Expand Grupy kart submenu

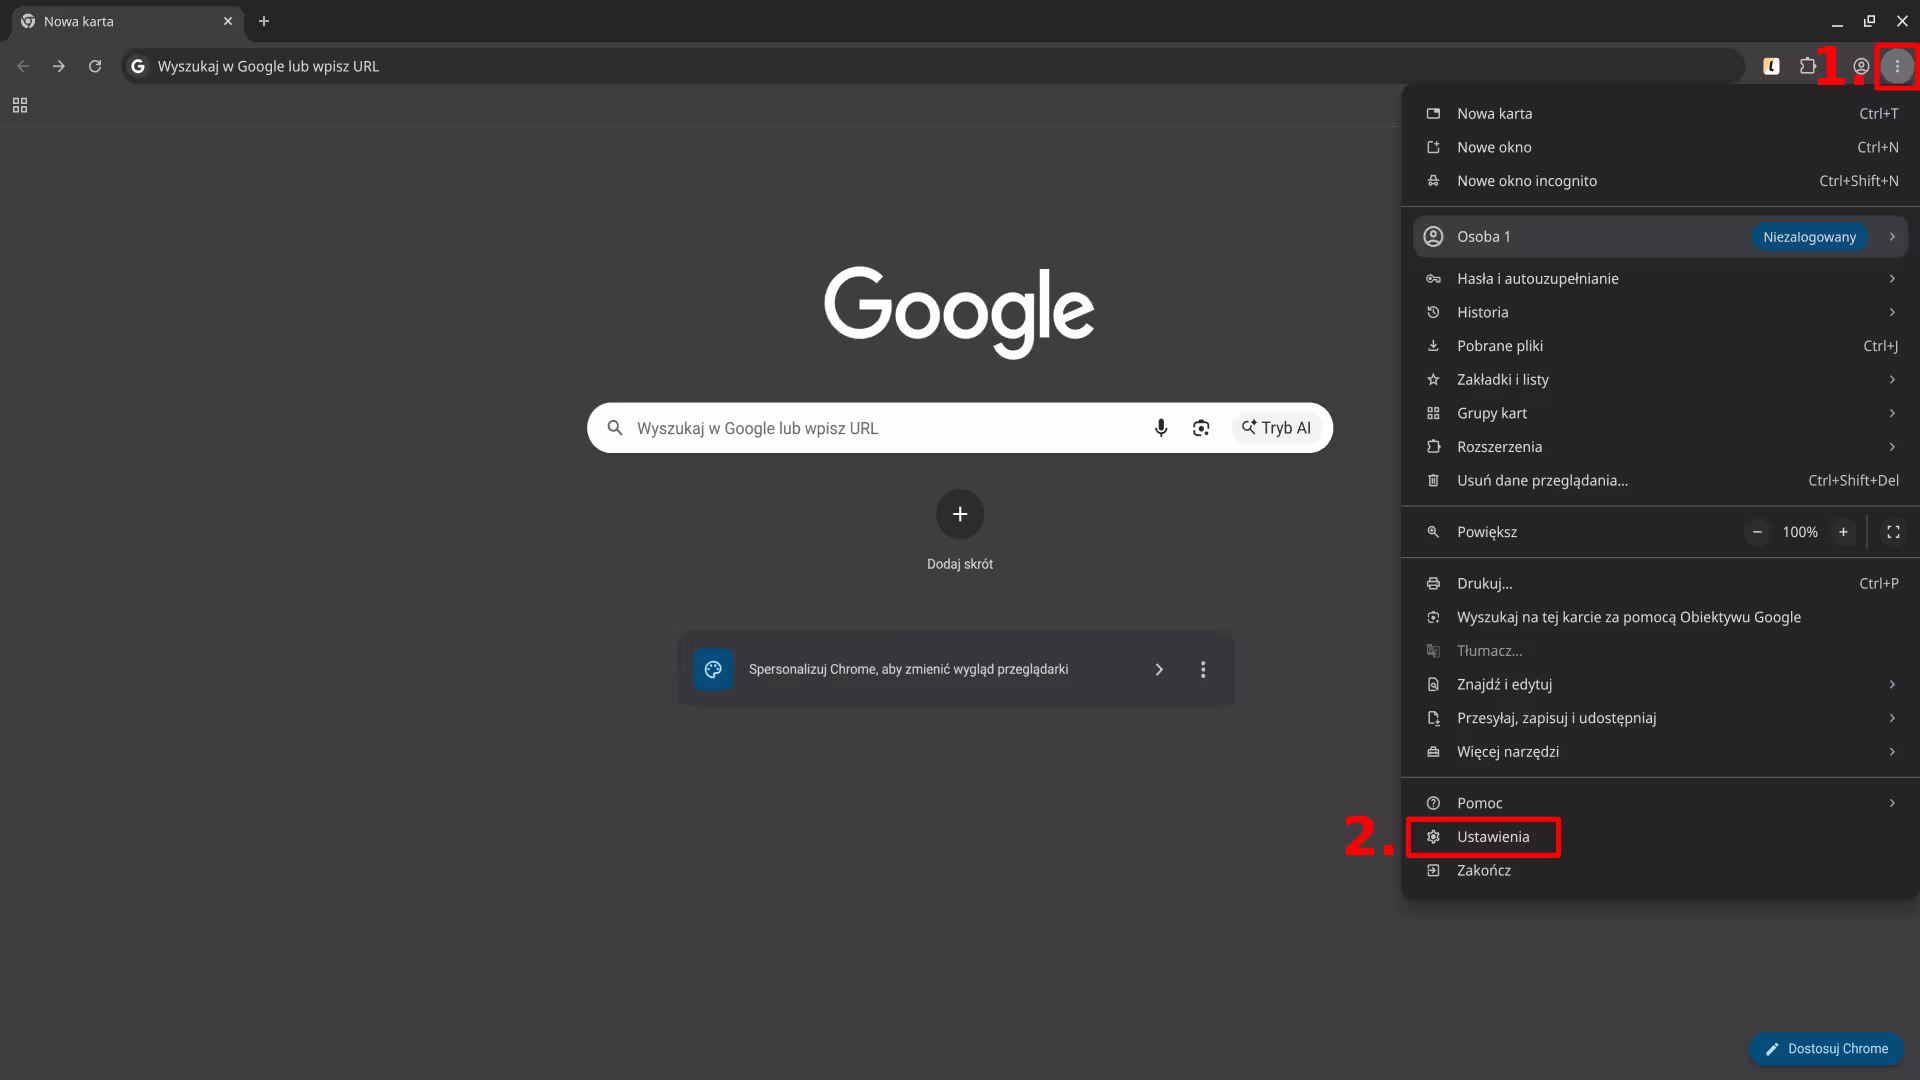tap(1660, 413)
